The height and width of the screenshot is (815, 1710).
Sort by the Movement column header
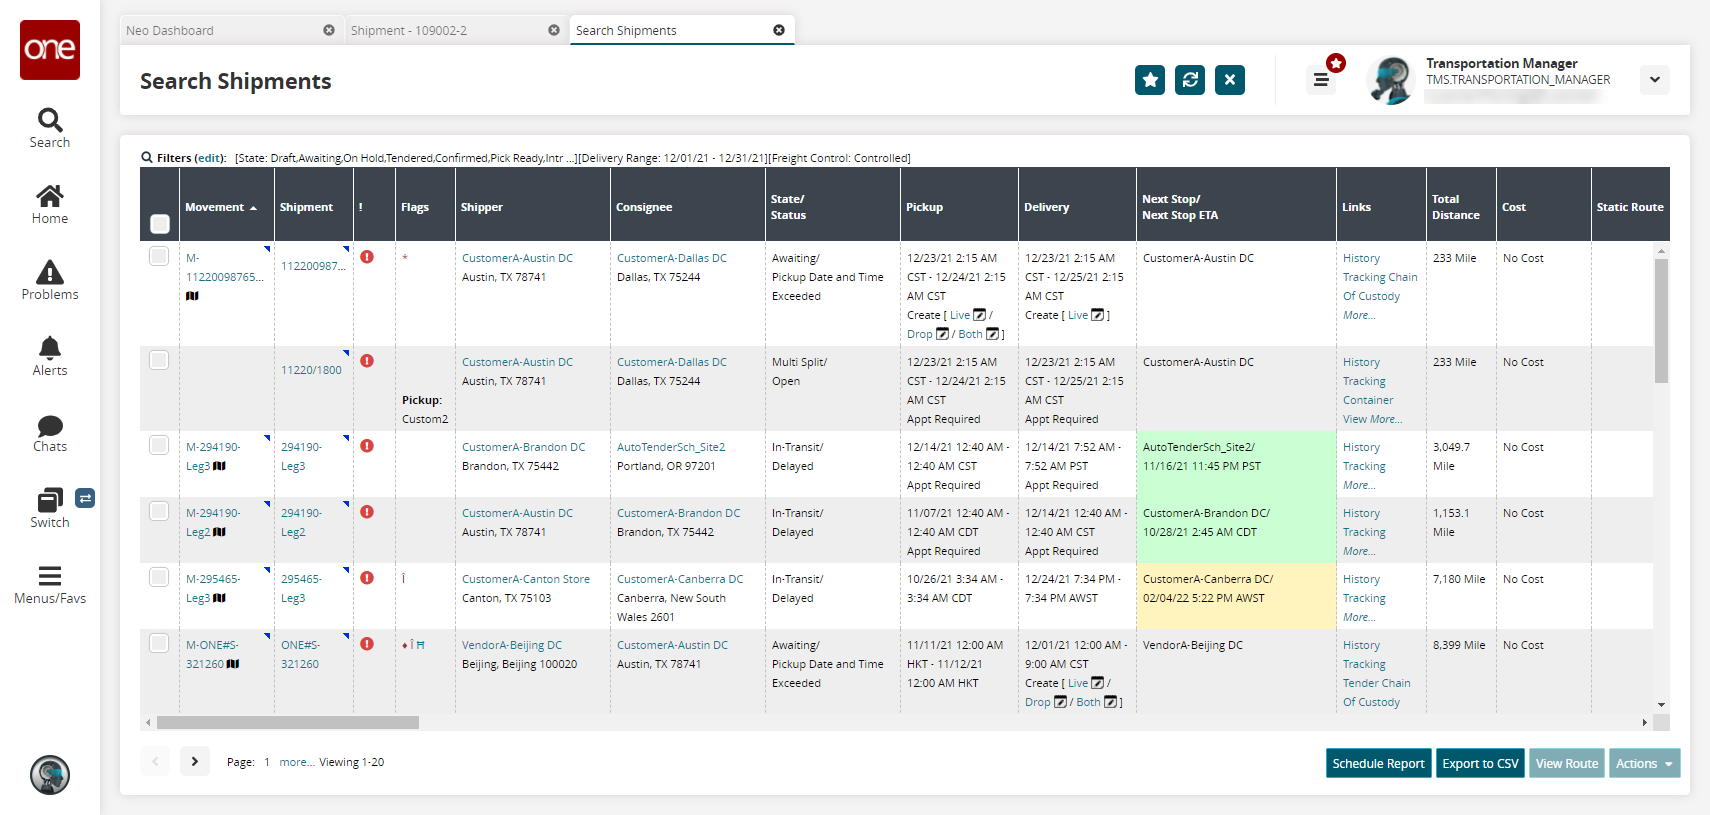[215, 207]
